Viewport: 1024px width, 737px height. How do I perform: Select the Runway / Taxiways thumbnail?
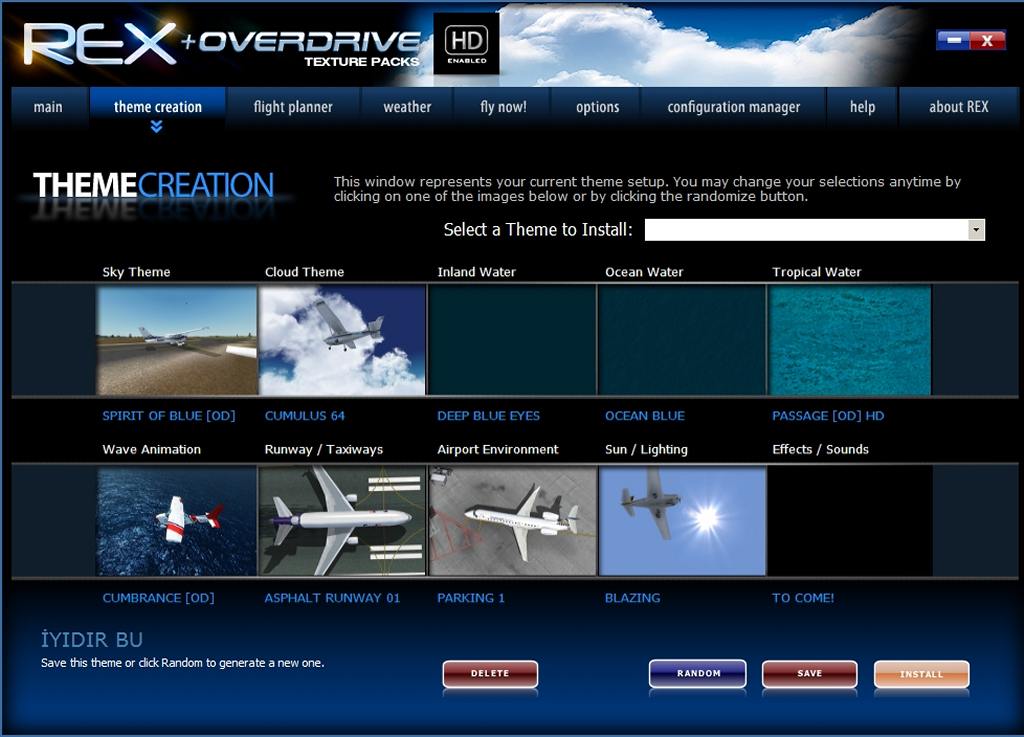[342, 521]
